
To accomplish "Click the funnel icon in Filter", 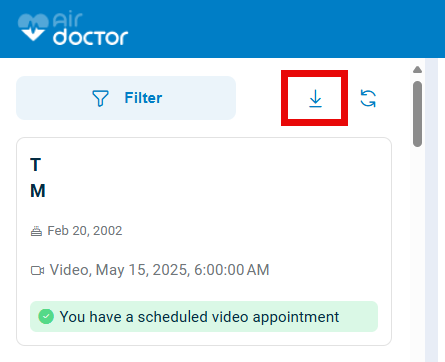I will point(100,98).
